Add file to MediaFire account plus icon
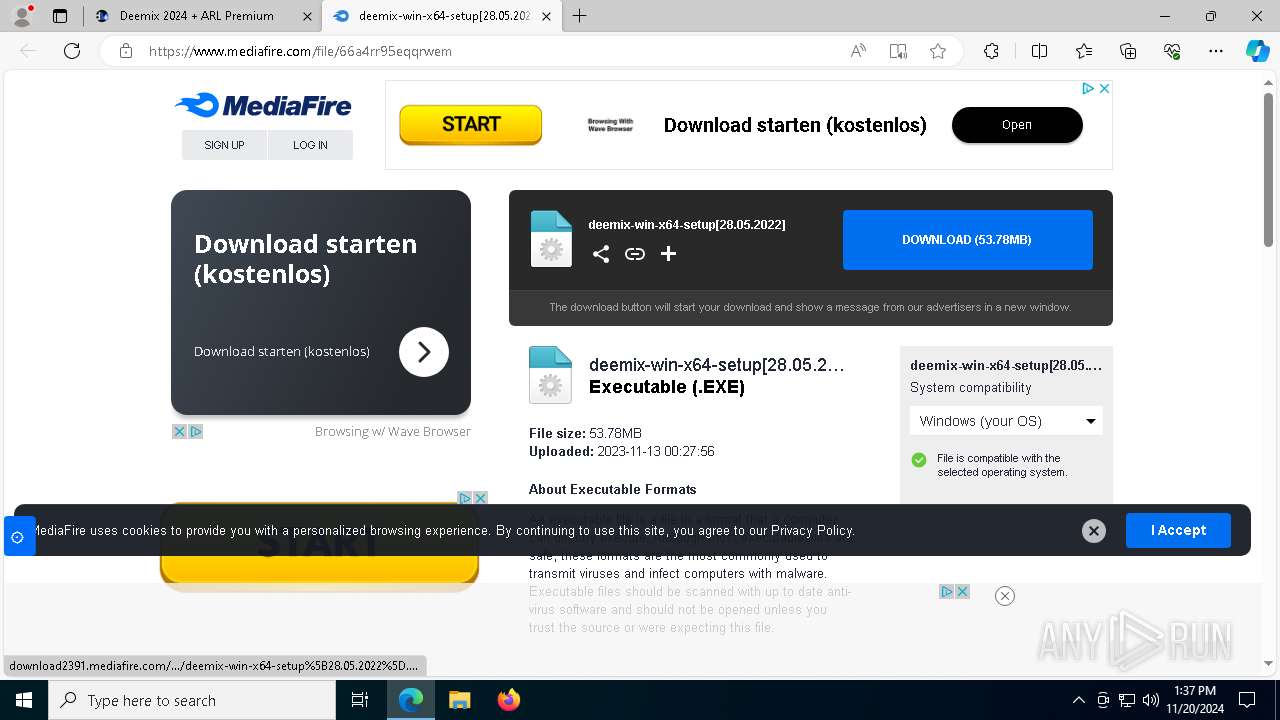This screenshot has width=1280, height=720. point(669,254)
